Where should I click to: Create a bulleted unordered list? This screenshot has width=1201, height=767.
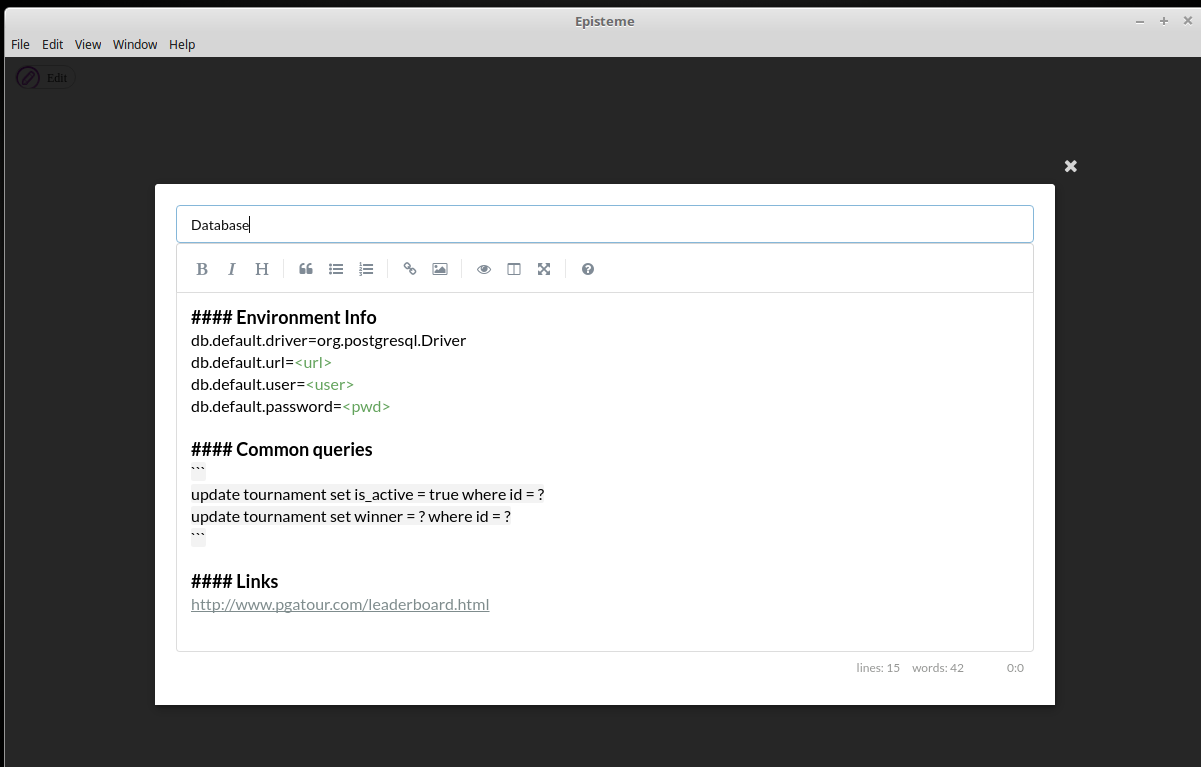coord(336,269)
